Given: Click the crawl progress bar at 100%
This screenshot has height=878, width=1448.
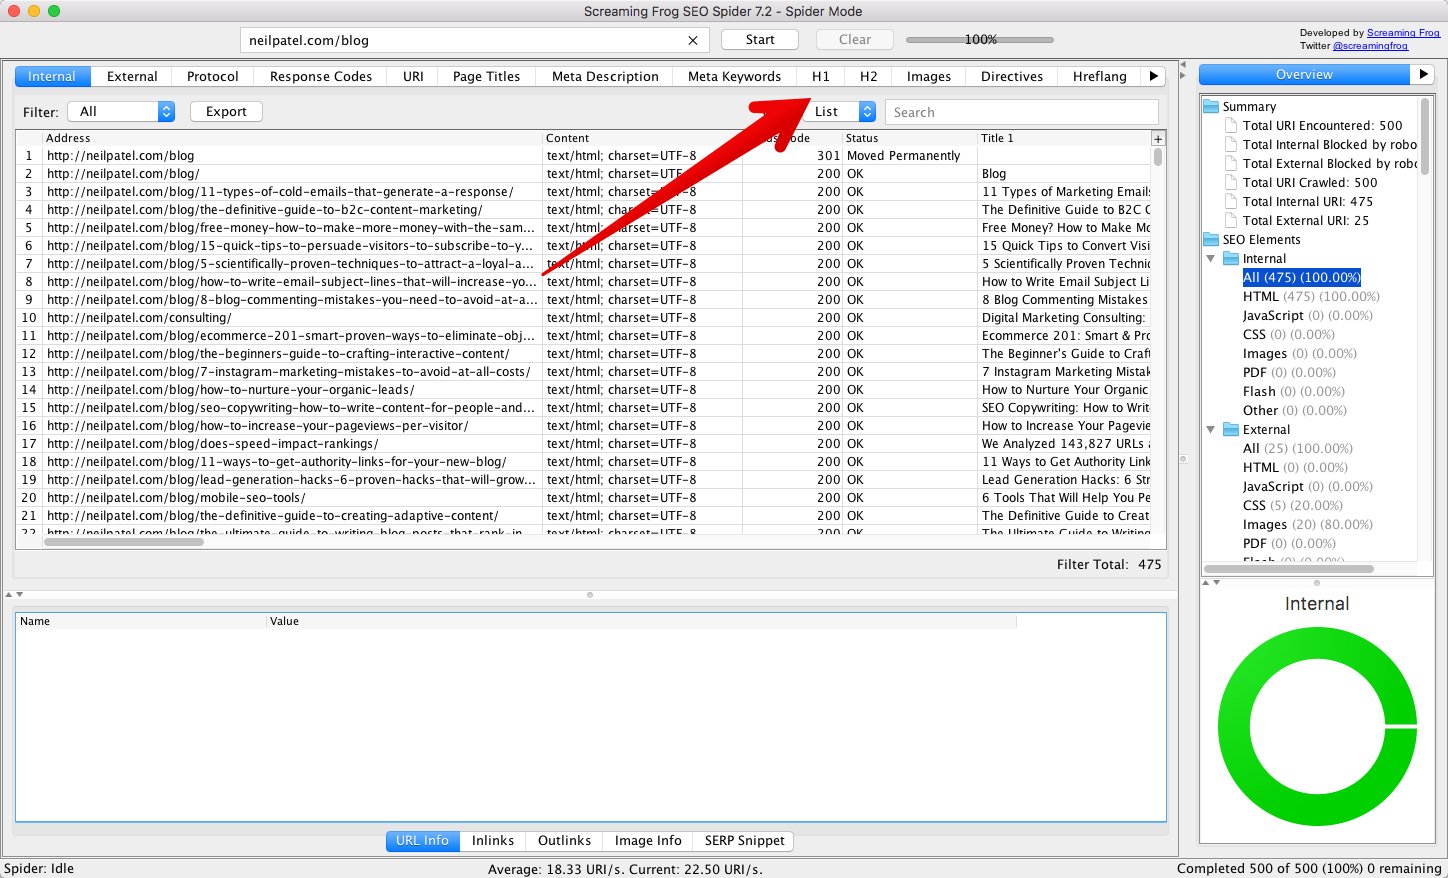Looking at the screenshot, I should pos(980,40).
